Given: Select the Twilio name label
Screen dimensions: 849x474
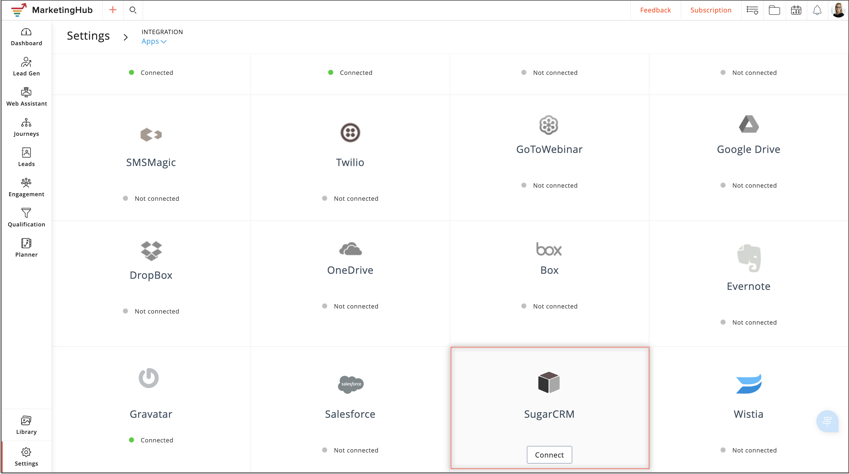Looking at the screenshot, I should pos(350,162).
